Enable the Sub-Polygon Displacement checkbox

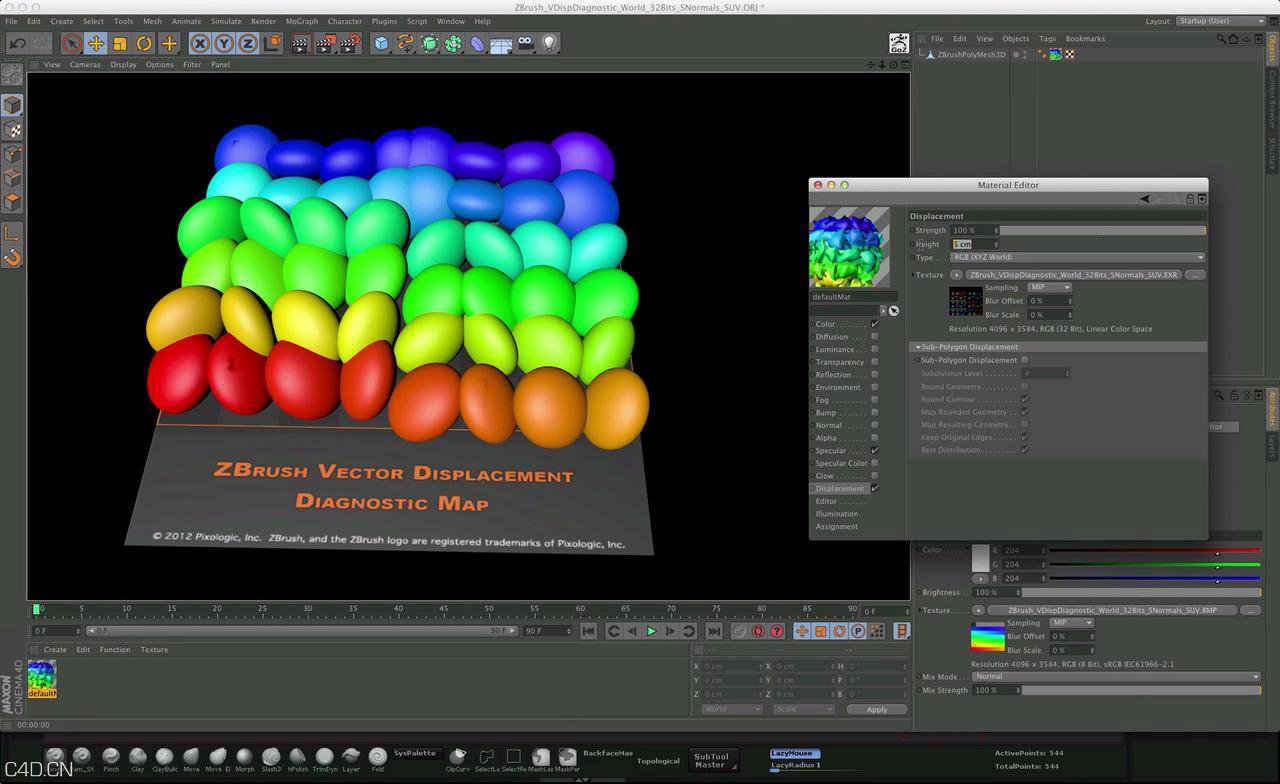pyautogui.click(x=1024, y=360)
